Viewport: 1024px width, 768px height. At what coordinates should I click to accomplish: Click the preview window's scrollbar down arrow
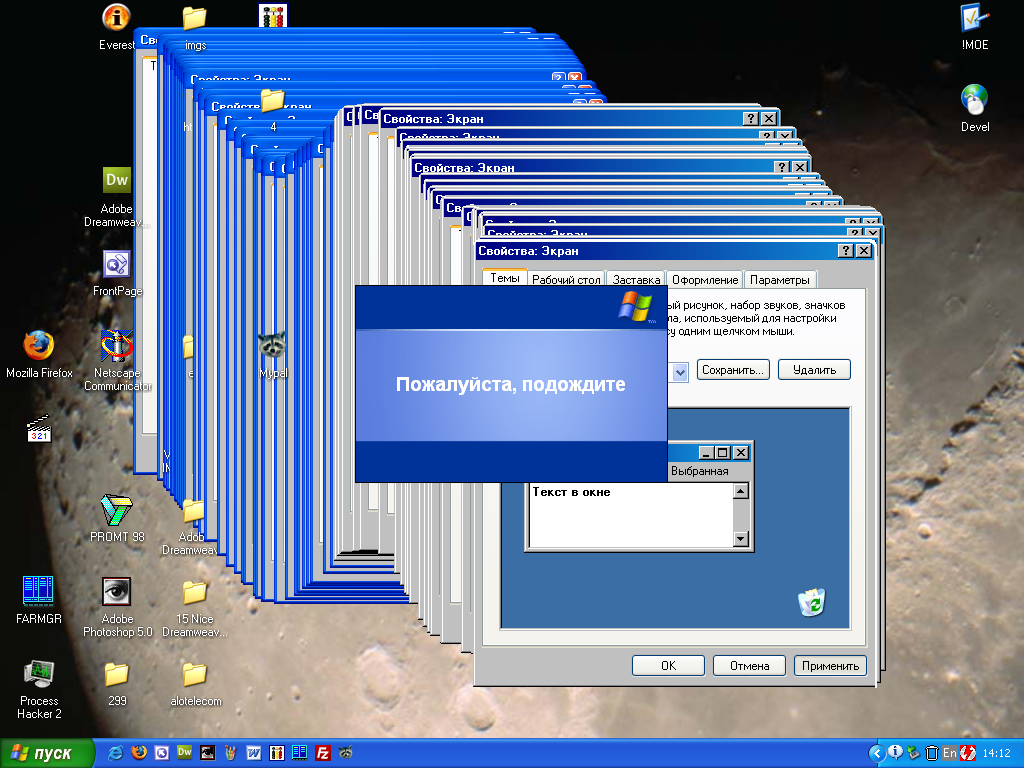click(x=741, y=539)
